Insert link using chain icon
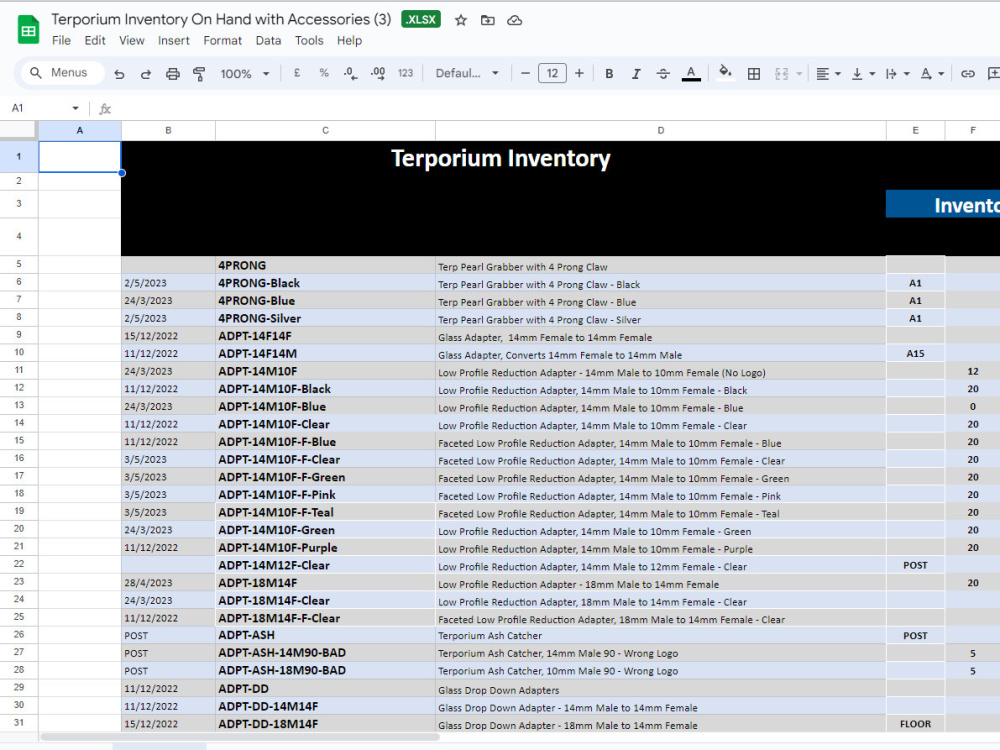Image resolution: width=1000 pixels, height=750 pixels. tap(967, 73)
